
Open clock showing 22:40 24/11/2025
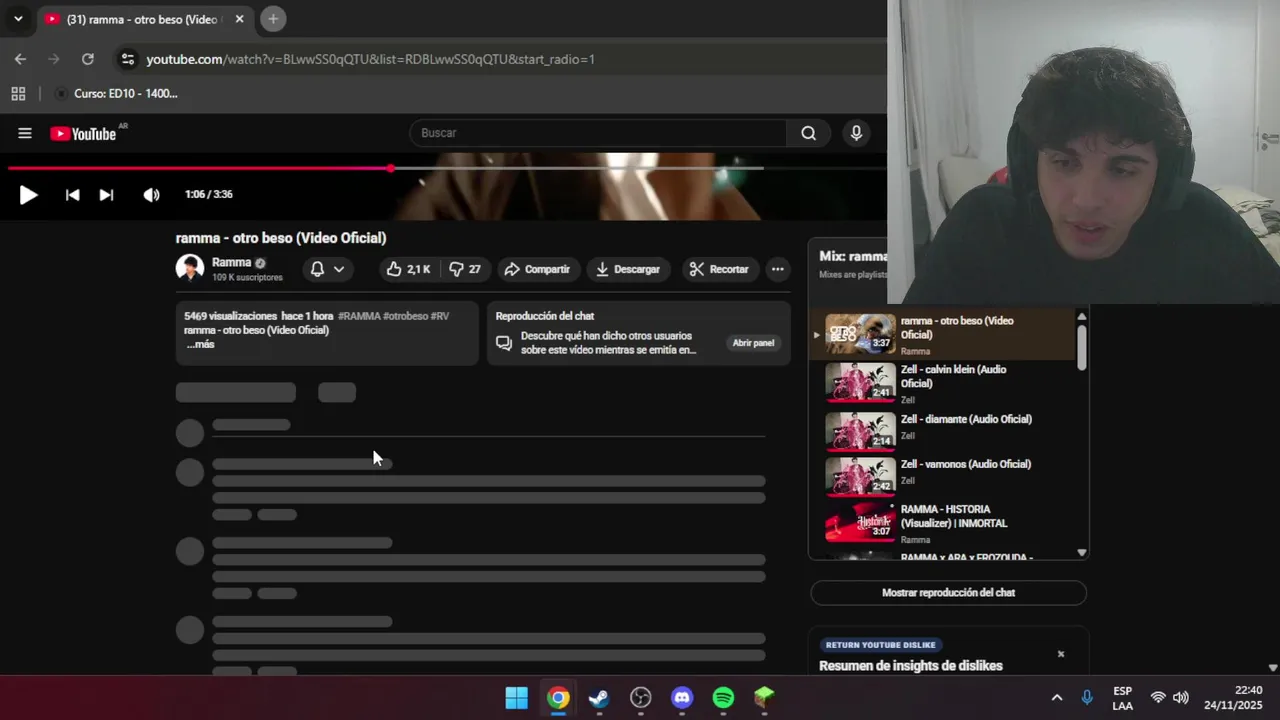tap(1233, 698)
